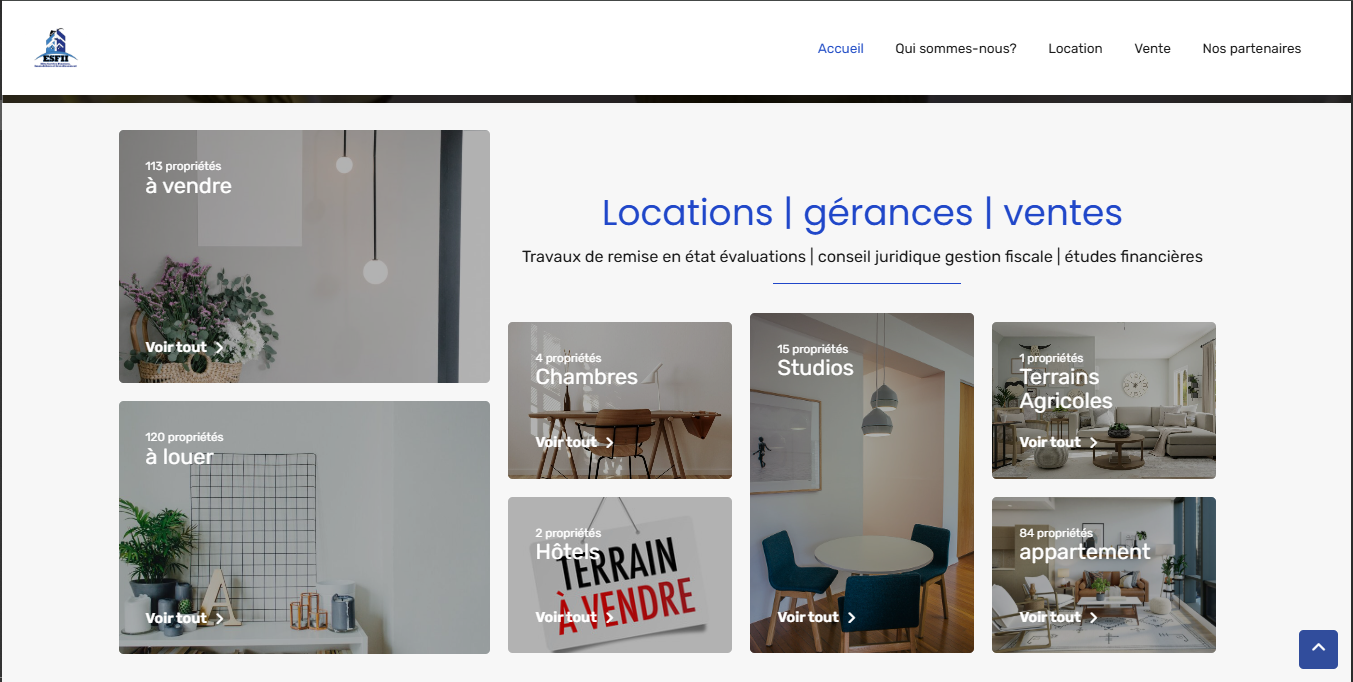Click the chevron next to 'Voir tout' on à louer card
This screenshot has height=682, width=1353.
[220, 619]
